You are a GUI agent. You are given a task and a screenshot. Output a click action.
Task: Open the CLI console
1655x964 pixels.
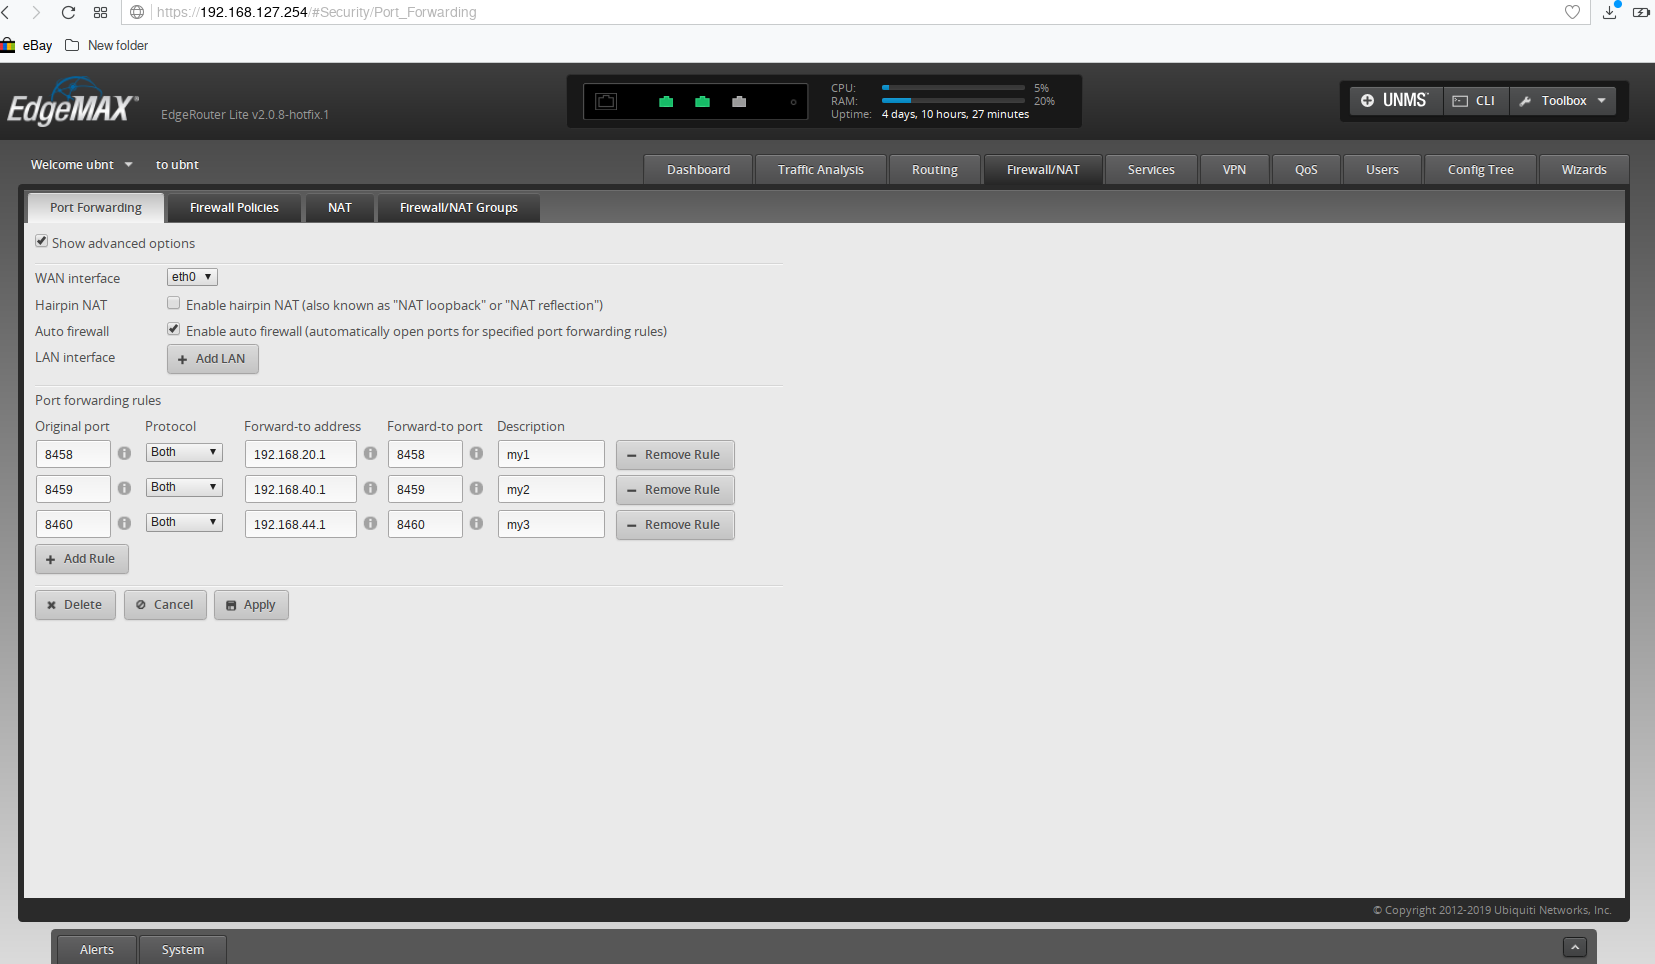(1475, 100)
